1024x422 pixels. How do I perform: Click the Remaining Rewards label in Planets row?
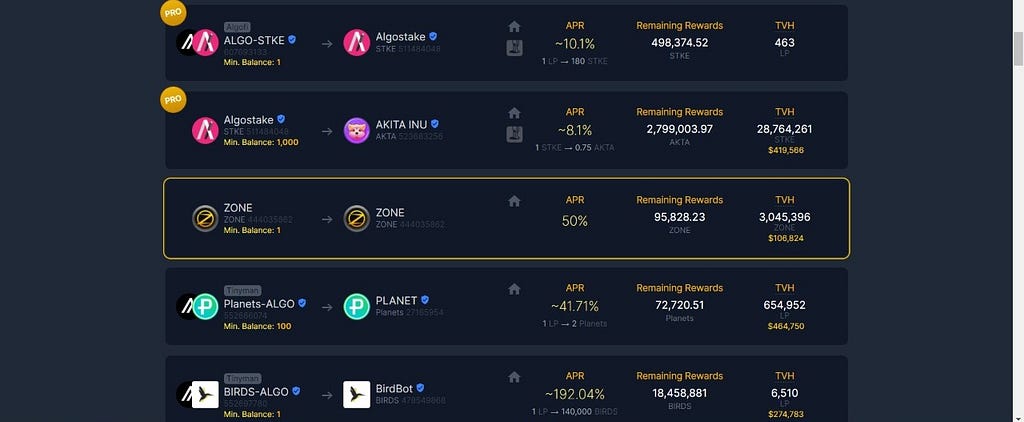680,288
